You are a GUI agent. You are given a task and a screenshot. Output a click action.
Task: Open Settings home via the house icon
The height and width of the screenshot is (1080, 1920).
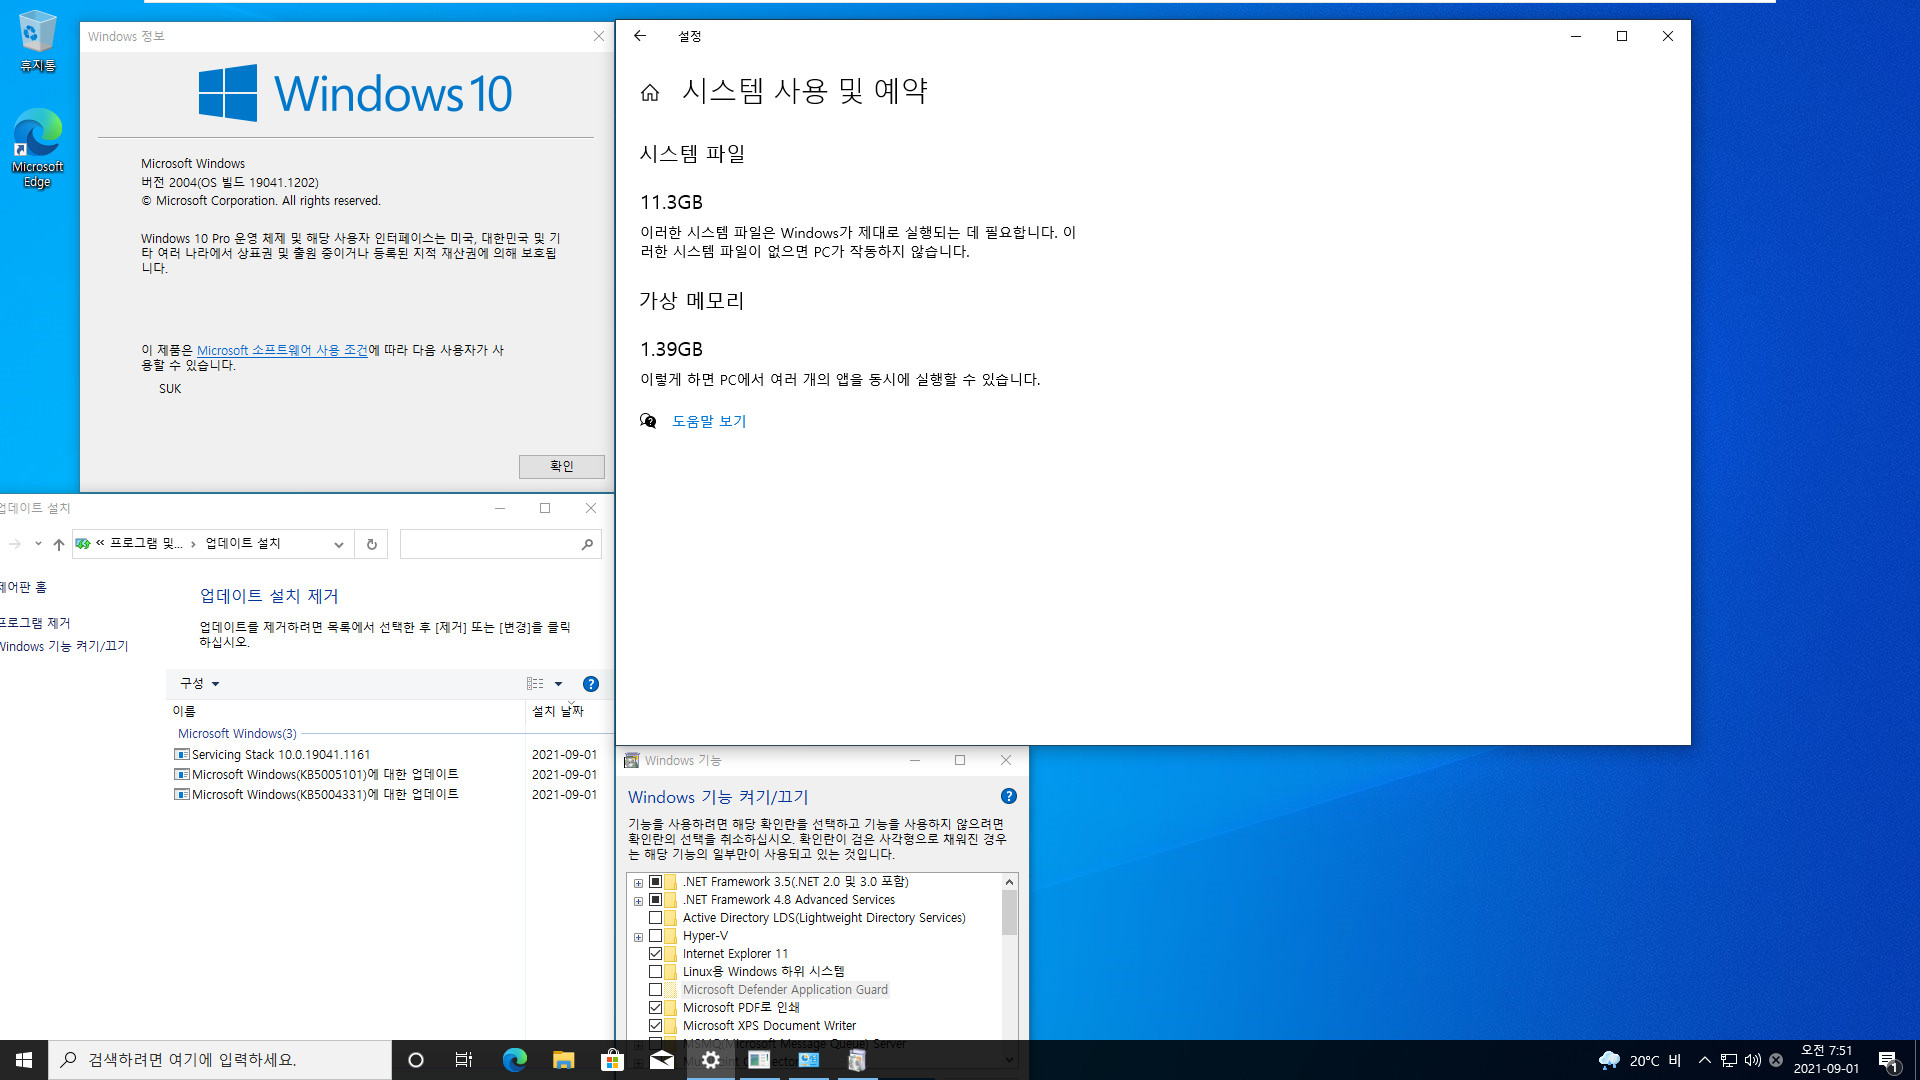pos(650,93)
